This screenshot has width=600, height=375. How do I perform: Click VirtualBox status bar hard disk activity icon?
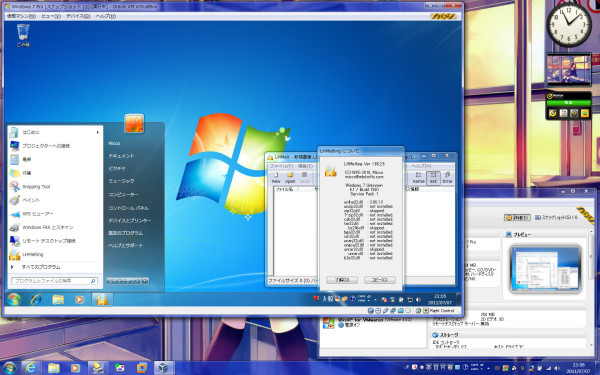pos(371,311)
